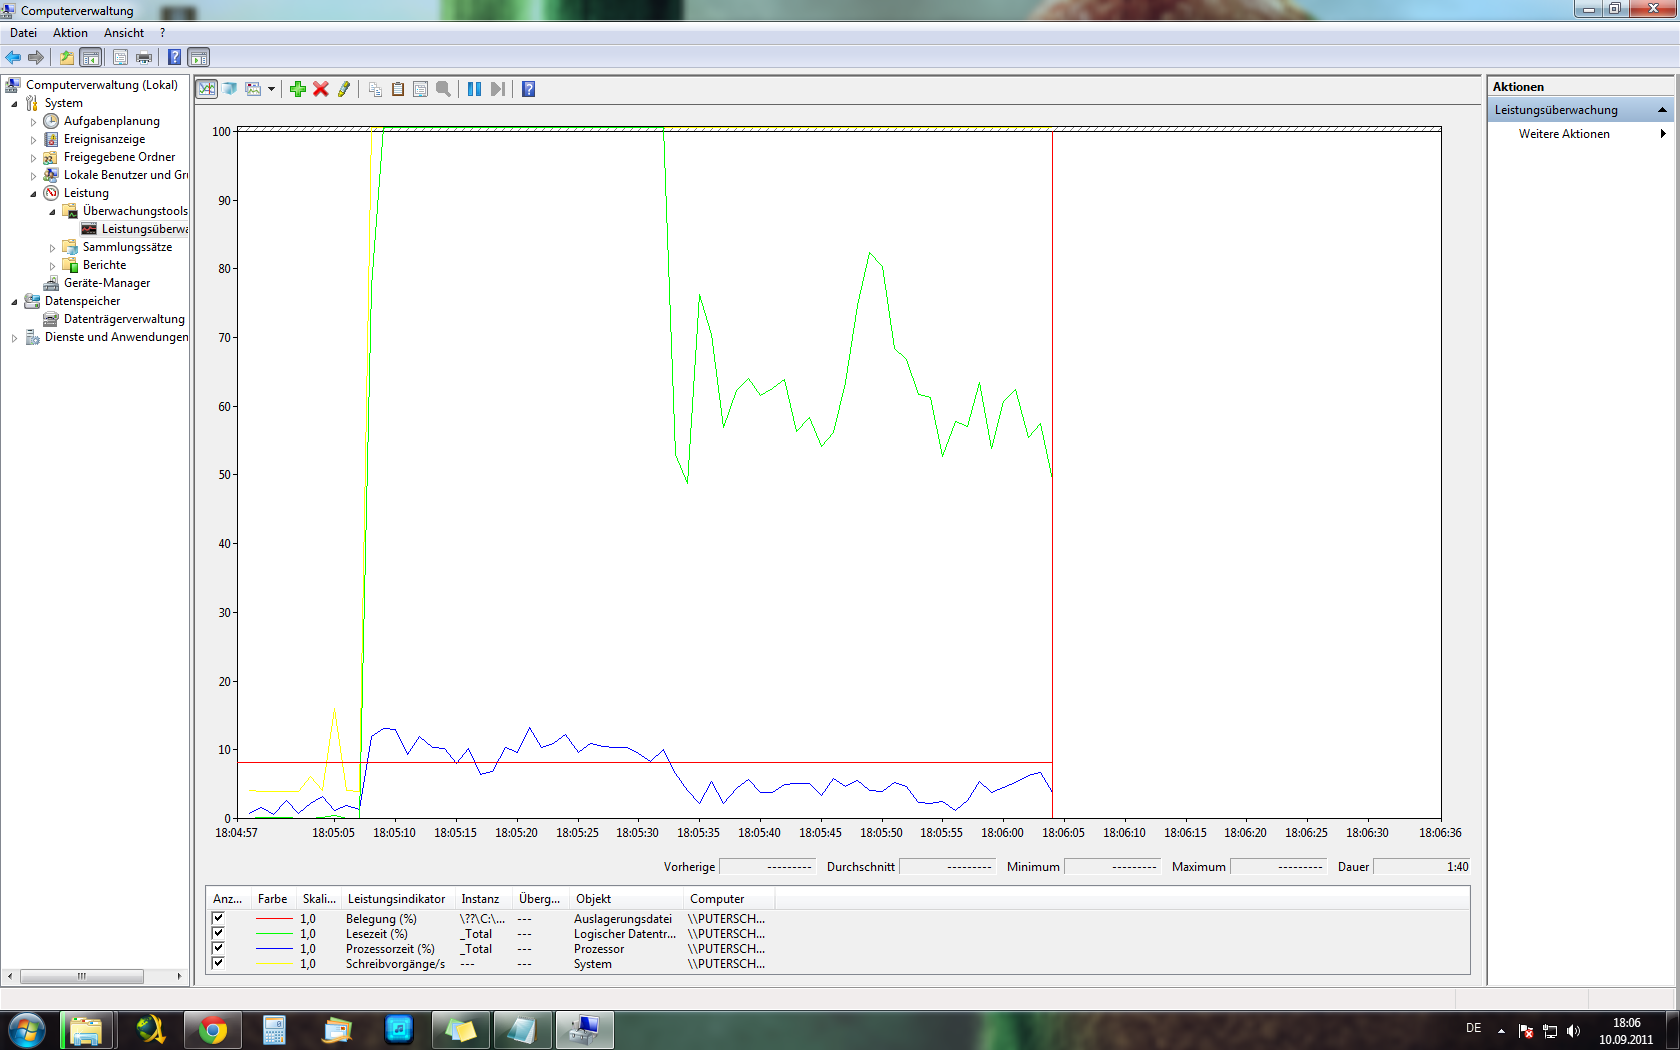Expand Dienste und Anwendungen node

click(x=14, y=338)
